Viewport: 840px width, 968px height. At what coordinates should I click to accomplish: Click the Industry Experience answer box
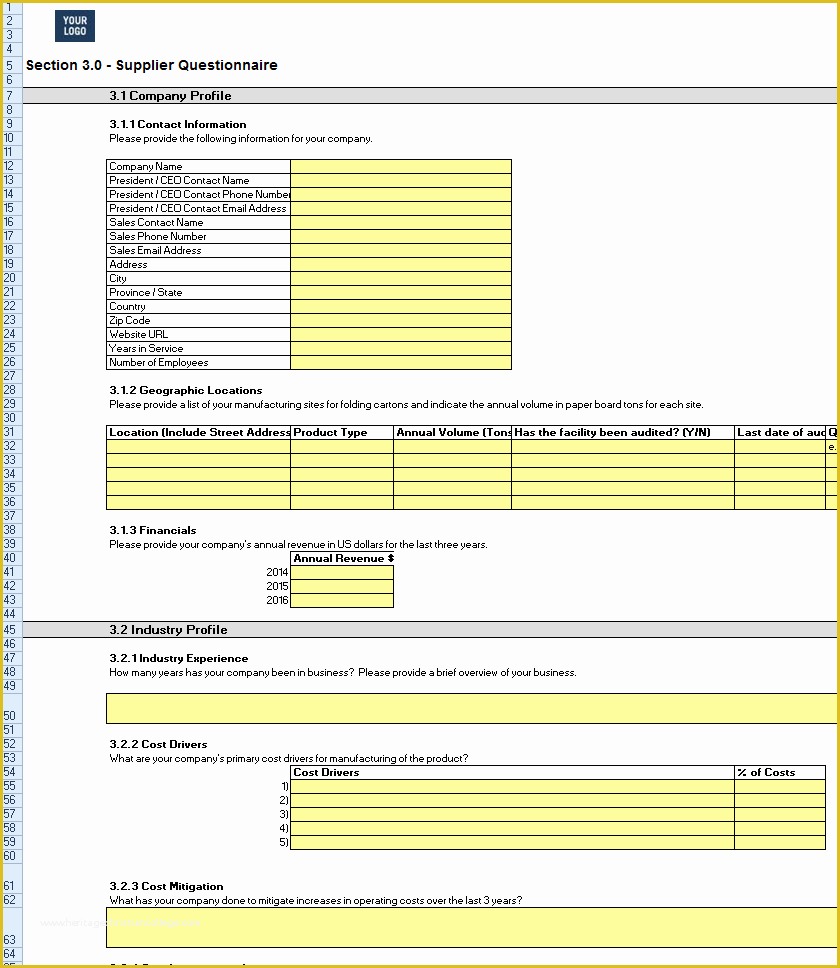(x=472, y=708)
